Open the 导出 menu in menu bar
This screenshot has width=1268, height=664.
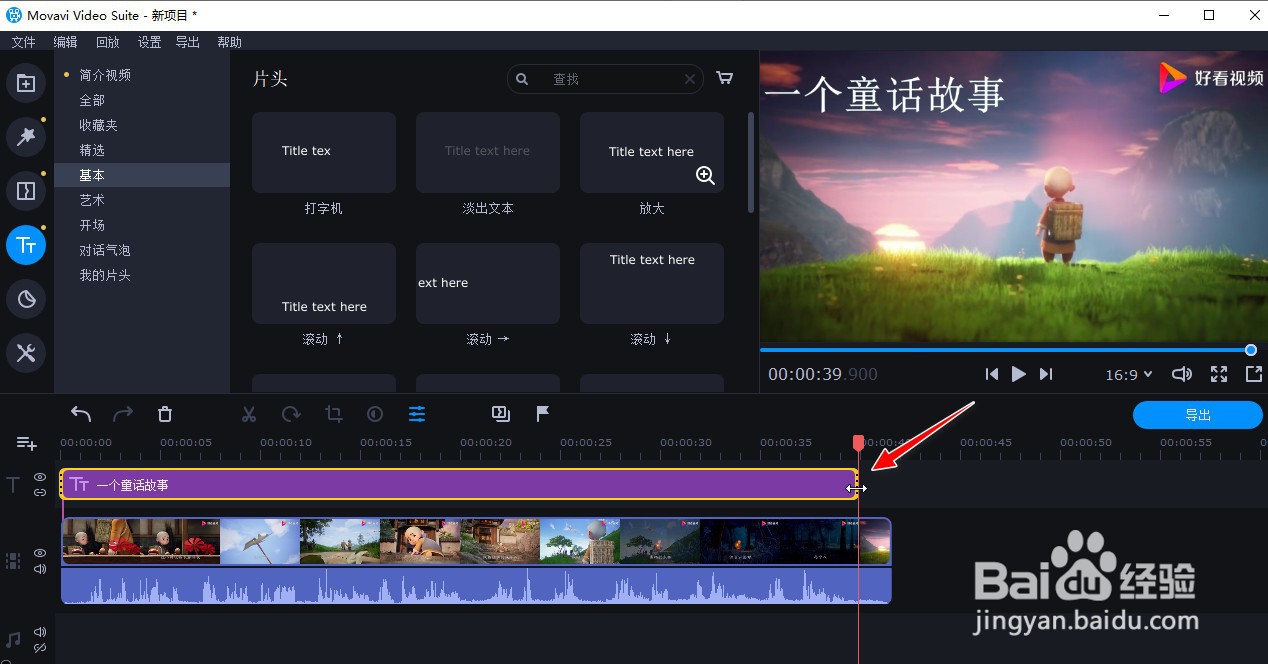188,42
